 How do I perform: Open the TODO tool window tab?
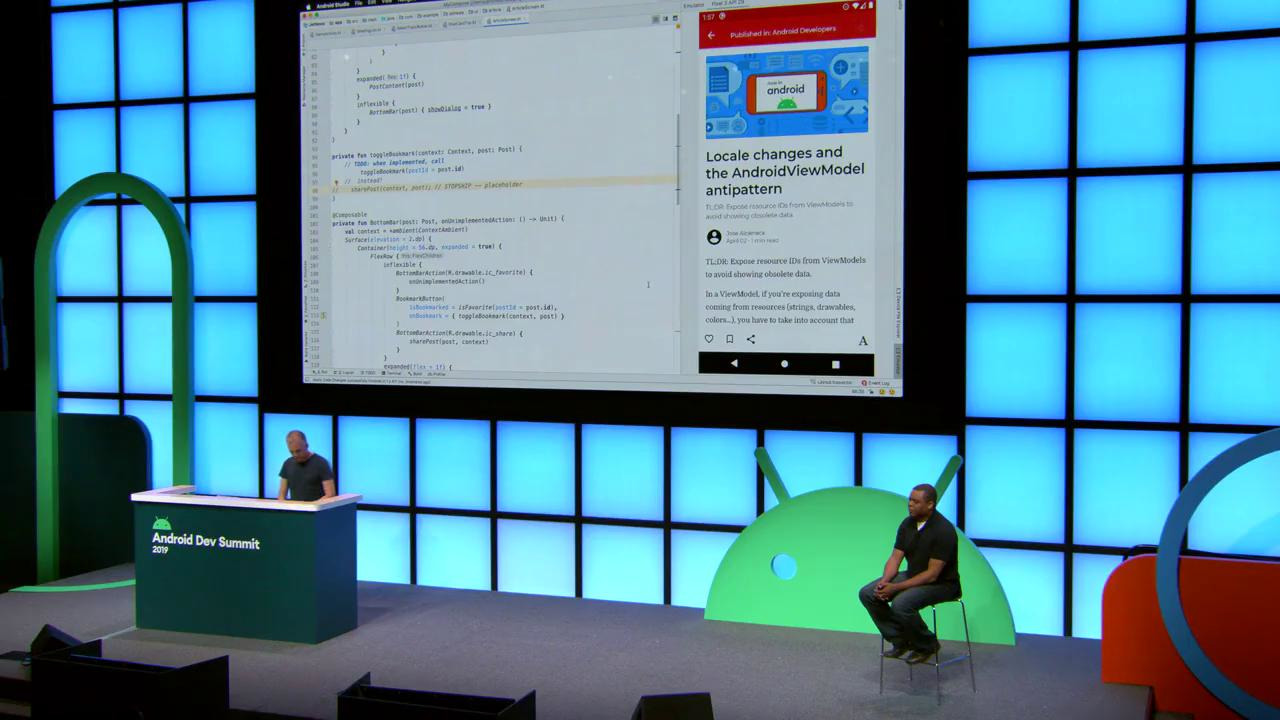coord(369,373)
